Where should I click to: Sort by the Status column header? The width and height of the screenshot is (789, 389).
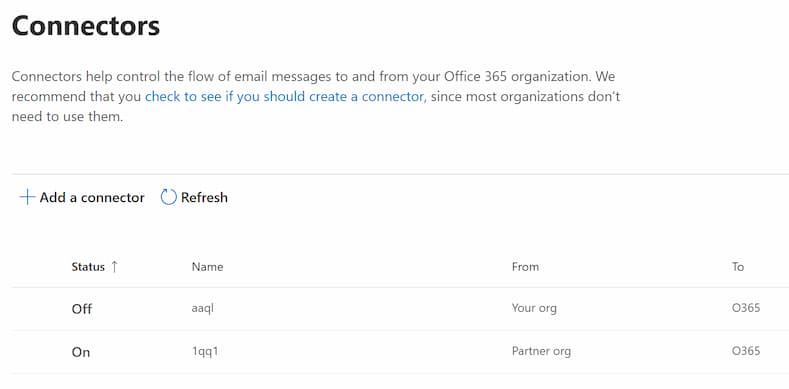coord(88,267)
